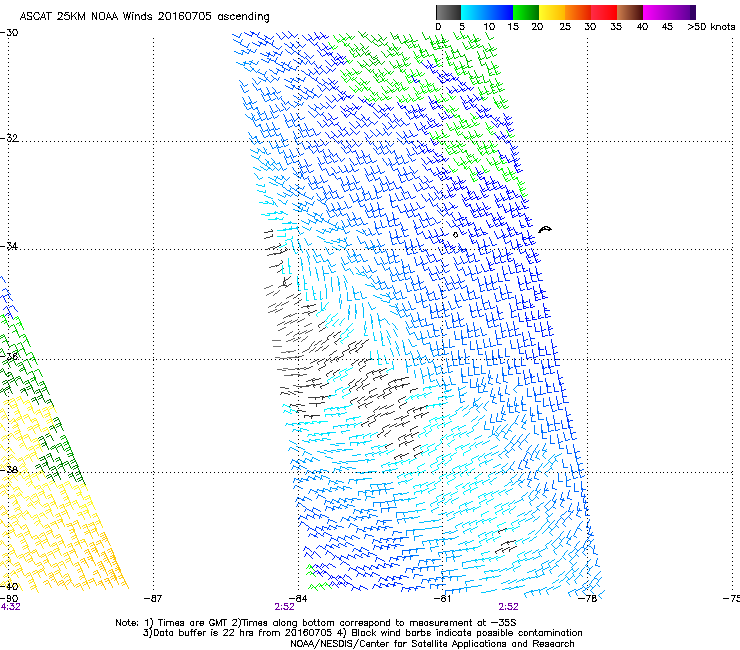Click the purple '4:32' swath time label
Image resolution: width=740 pixels, height=650 pixels.
tap(10, 607)
